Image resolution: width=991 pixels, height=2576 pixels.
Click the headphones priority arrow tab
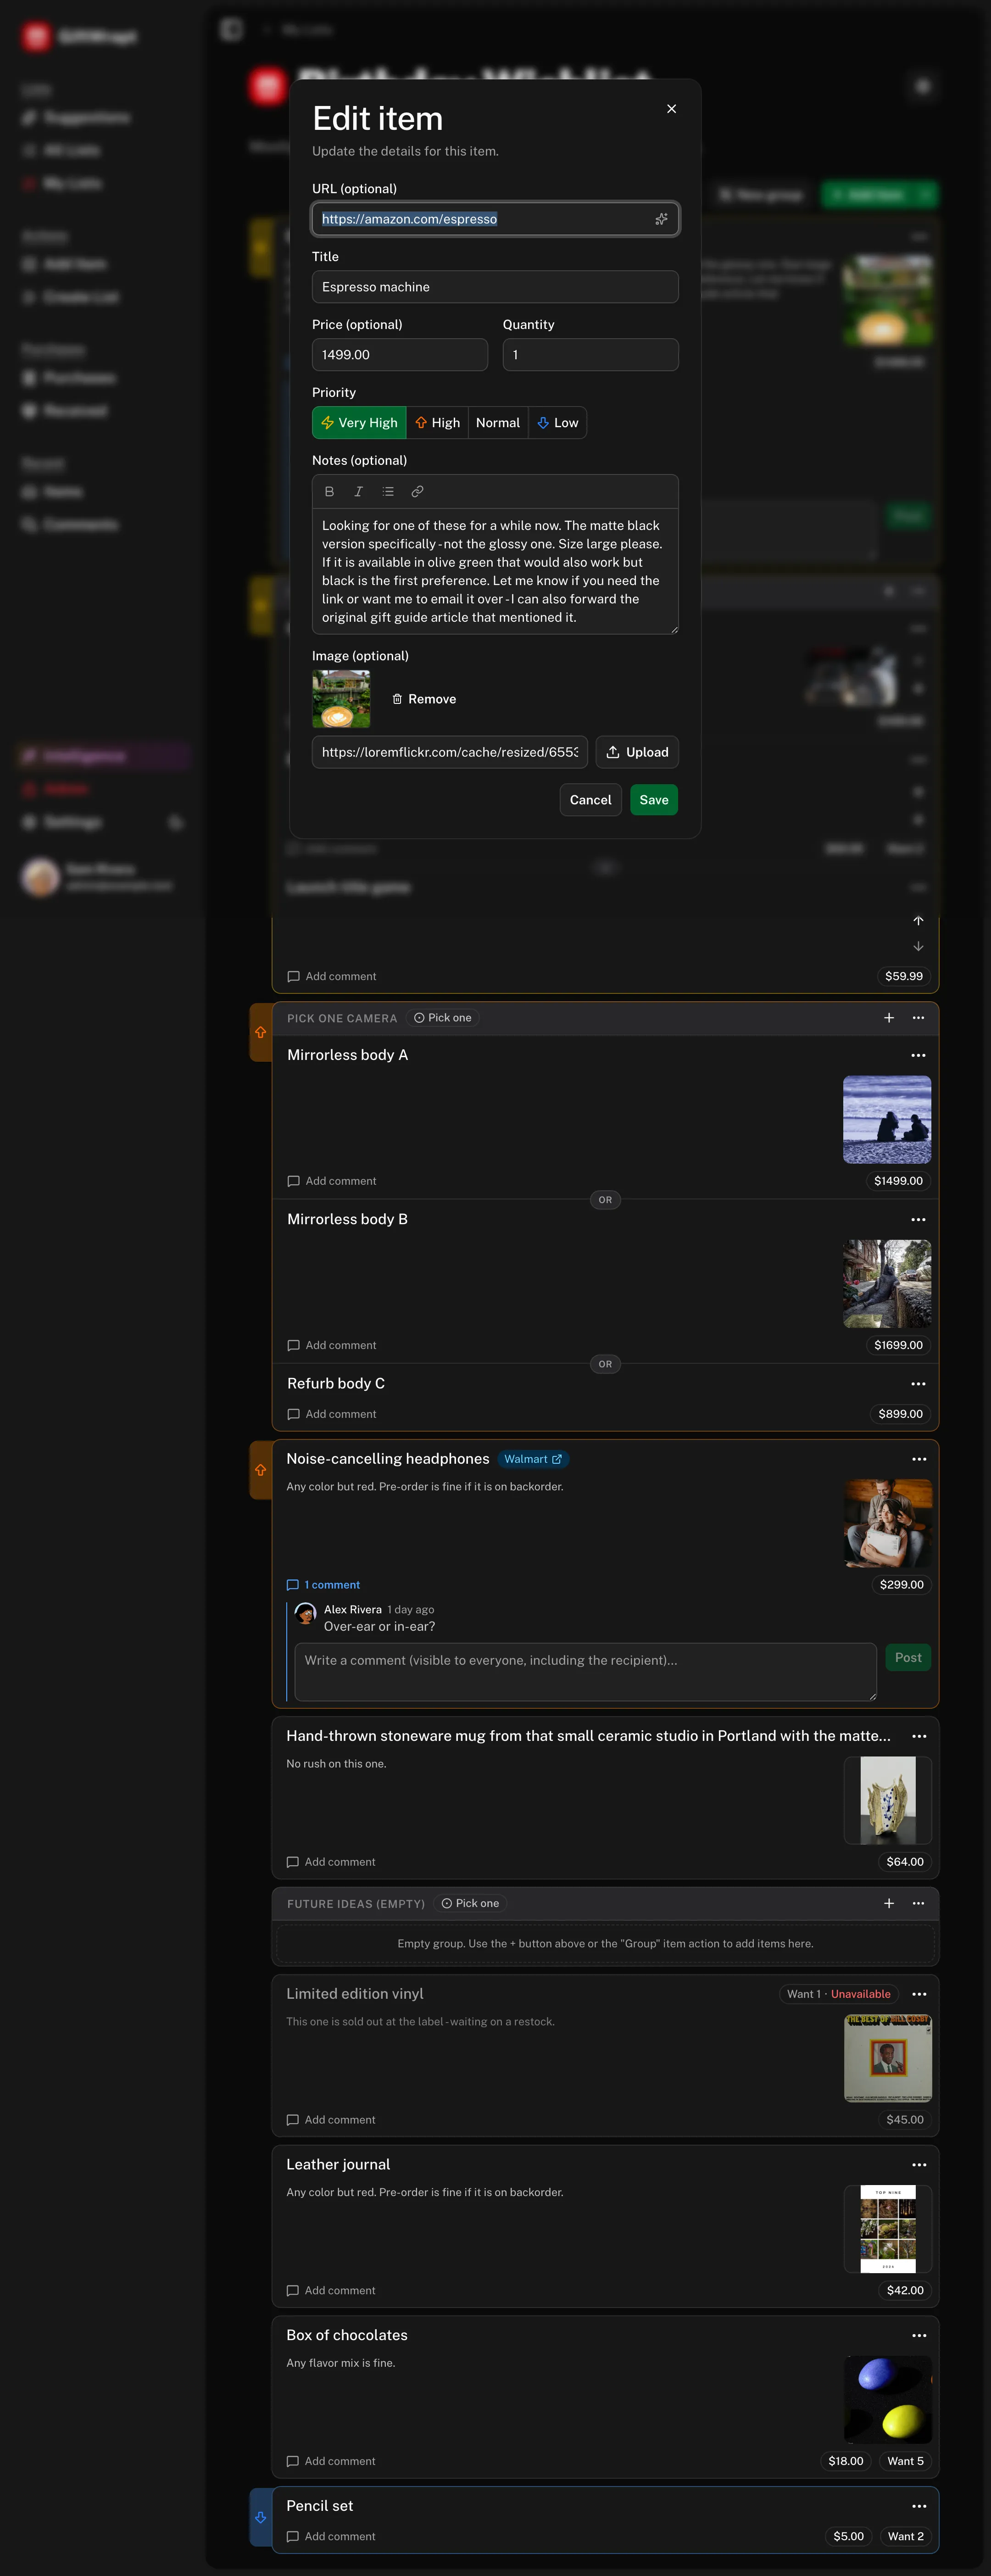(x=261, y=1470)
